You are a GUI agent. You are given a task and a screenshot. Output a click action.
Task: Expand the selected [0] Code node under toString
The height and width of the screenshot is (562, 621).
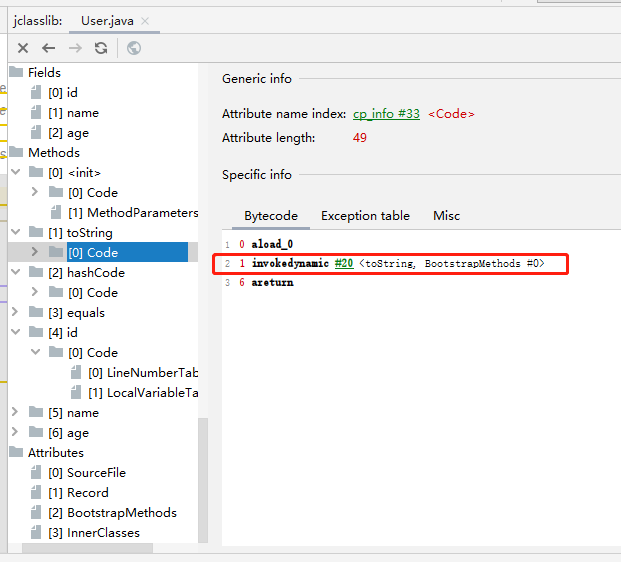click(x=35, y=252)
